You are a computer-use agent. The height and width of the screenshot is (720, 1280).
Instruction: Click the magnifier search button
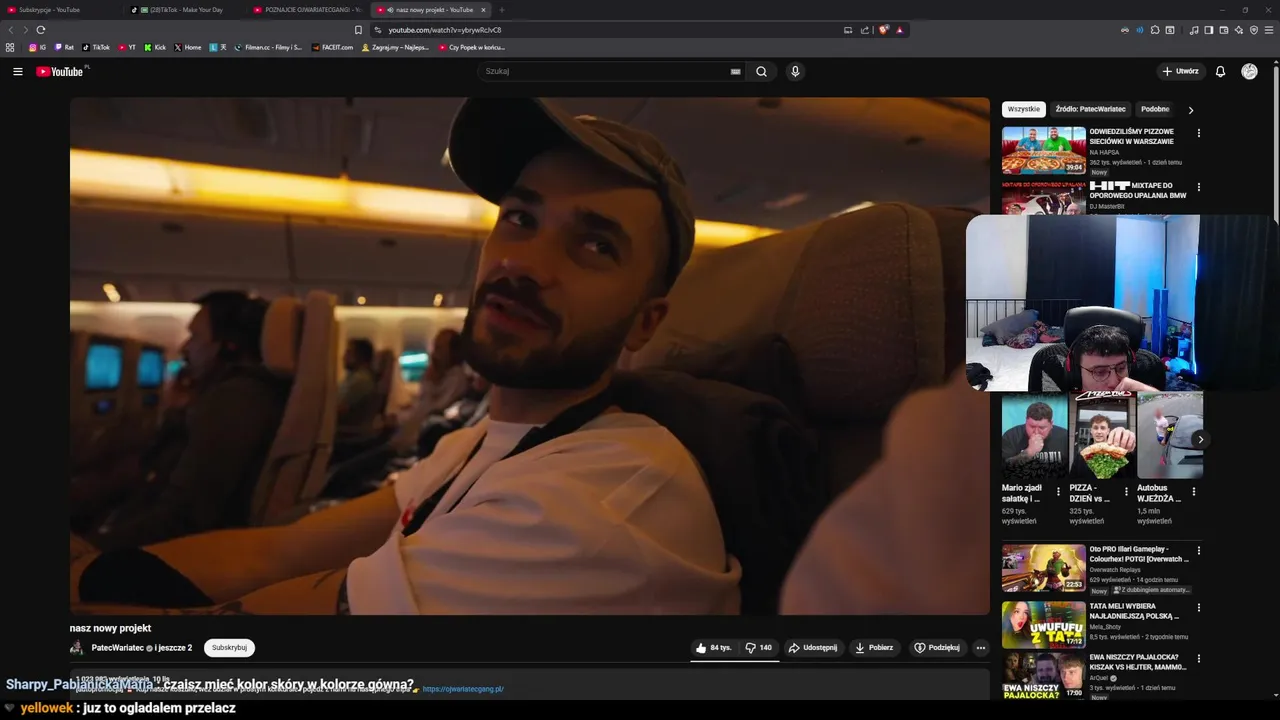click(x=761, y=71)
